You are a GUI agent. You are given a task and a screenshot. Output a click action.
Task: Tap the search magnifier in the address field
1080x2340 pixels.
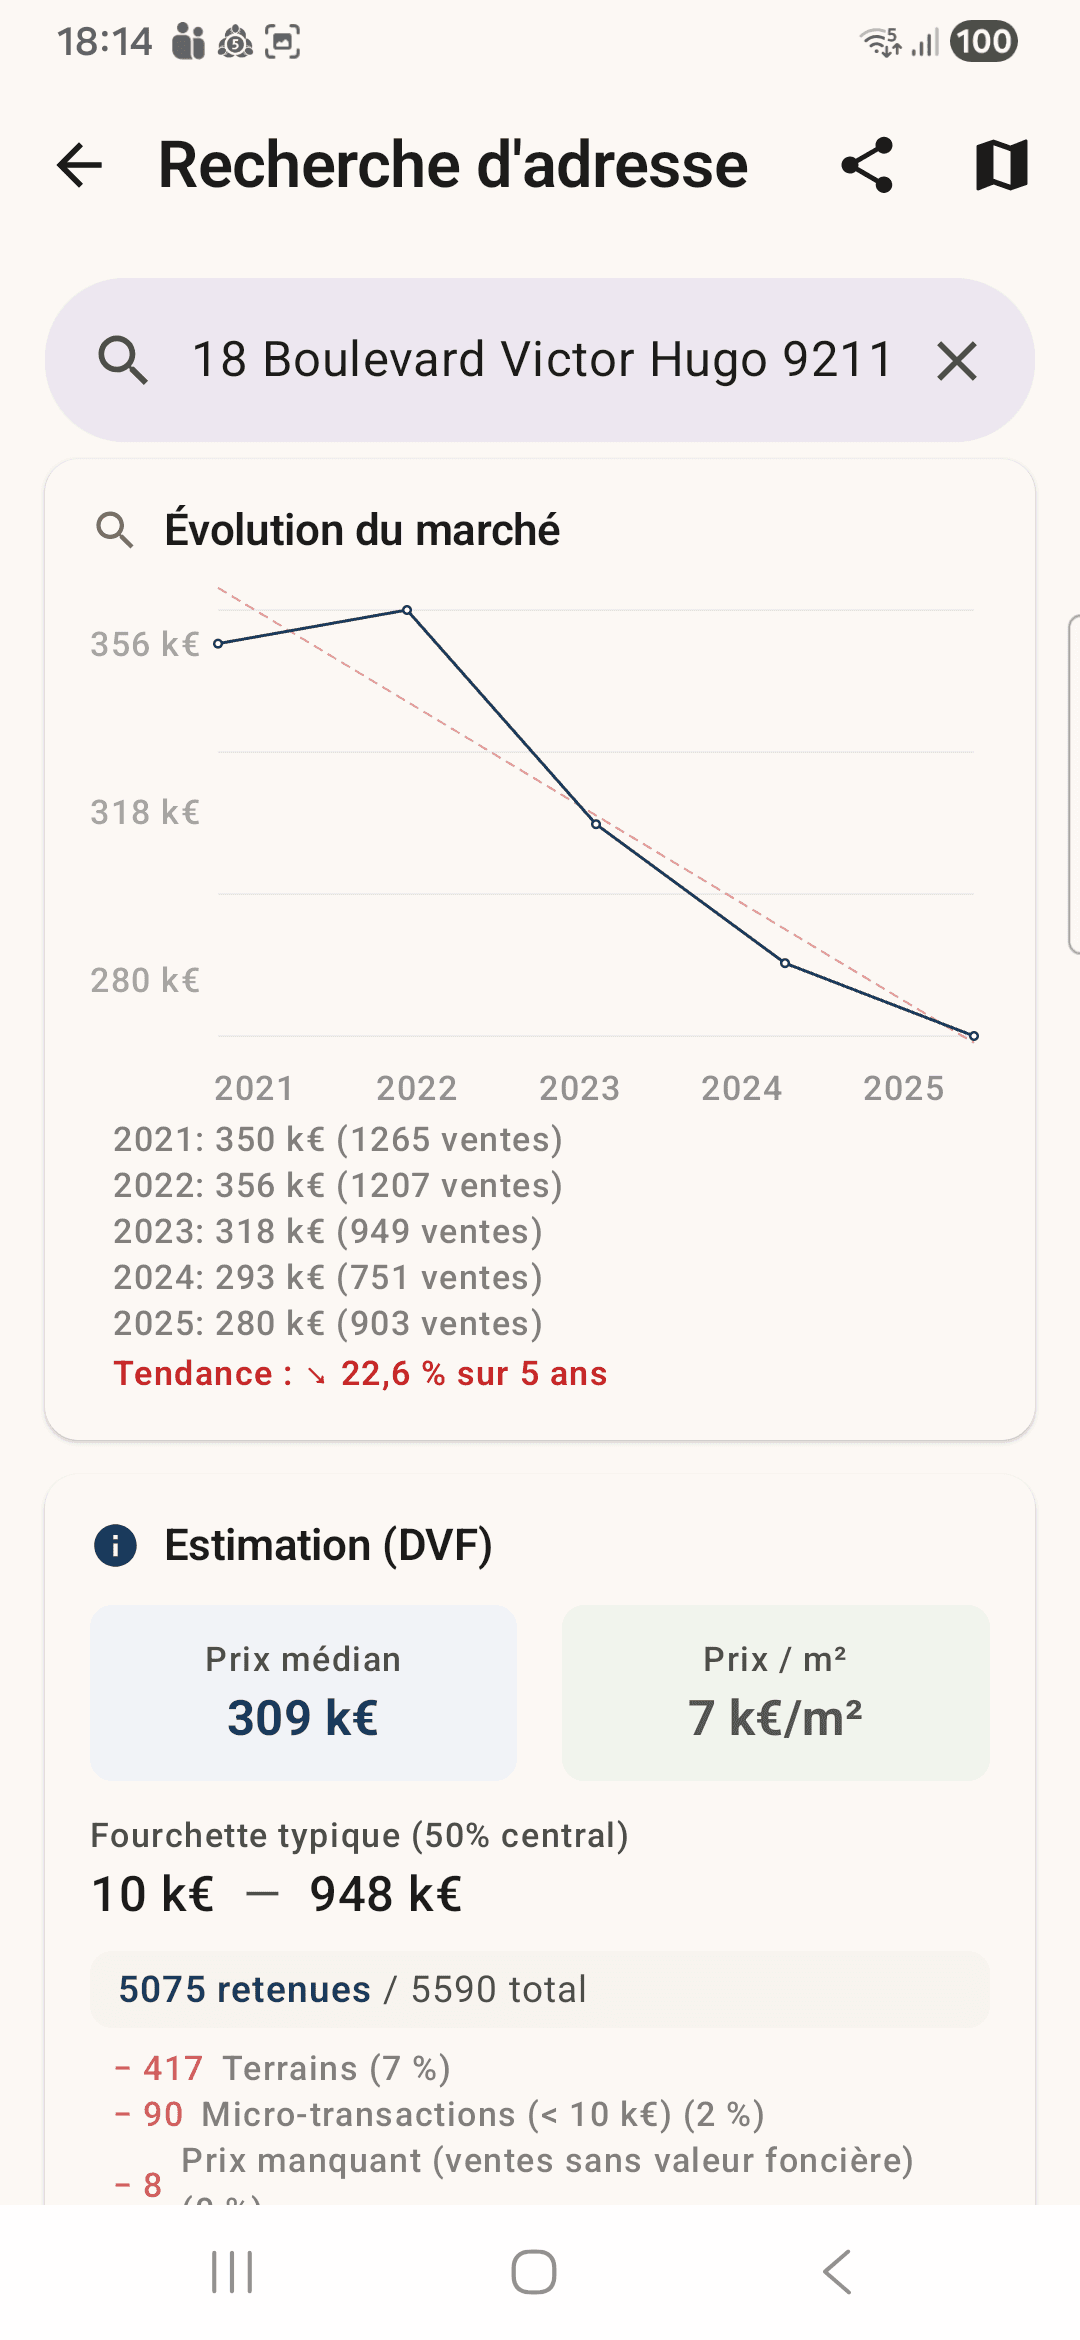click(x=123, y=360)
